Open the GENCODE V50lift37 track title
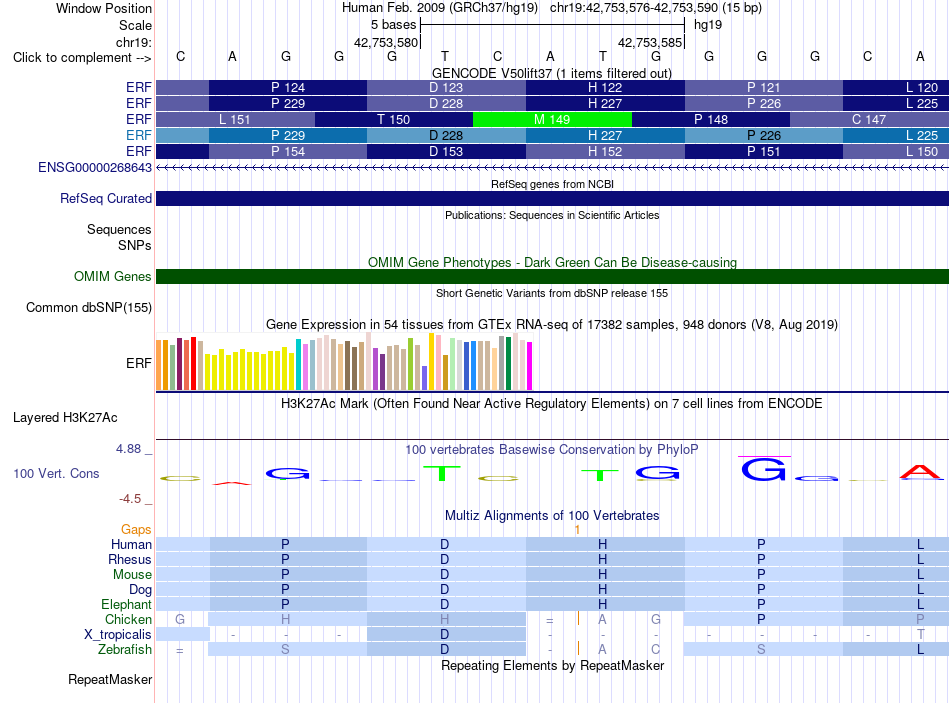The height and width of the screenshot is (703, 950). 551,73
